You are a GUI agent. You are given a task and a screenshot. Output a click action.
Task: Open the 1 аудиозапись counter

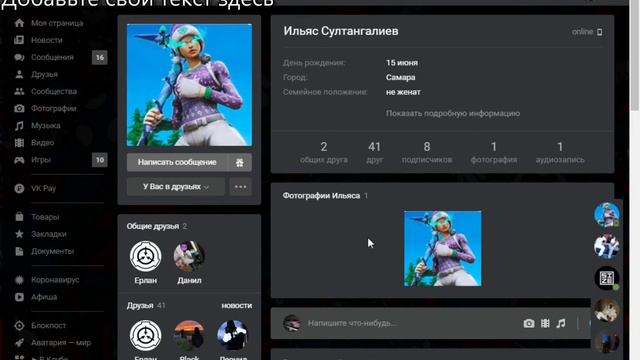pyautogui.click(x=560, y=153)
